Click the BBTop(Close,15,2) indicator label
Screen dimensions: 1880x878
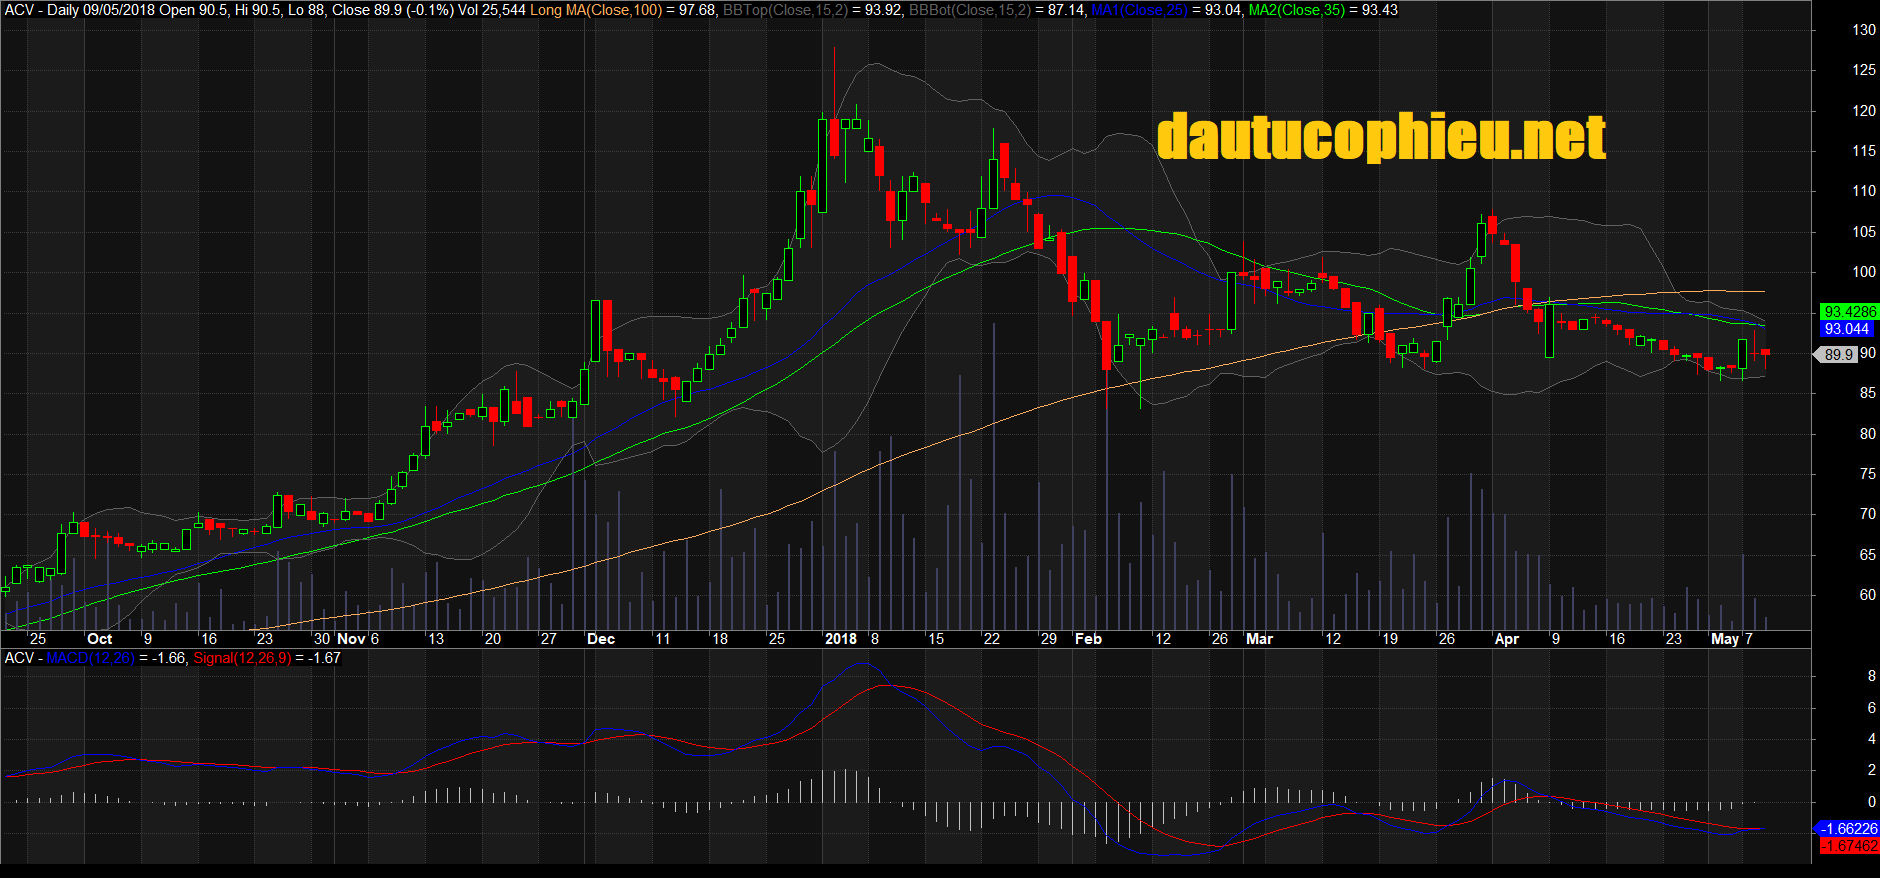pyautogui.click(x=786, y=10)
